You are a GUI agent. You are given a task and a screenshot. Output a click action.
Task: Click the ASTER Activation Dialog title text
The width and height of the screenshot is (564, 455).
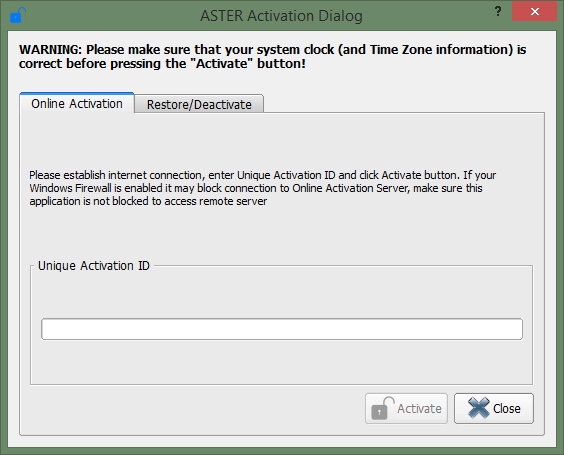coord(281,16)
